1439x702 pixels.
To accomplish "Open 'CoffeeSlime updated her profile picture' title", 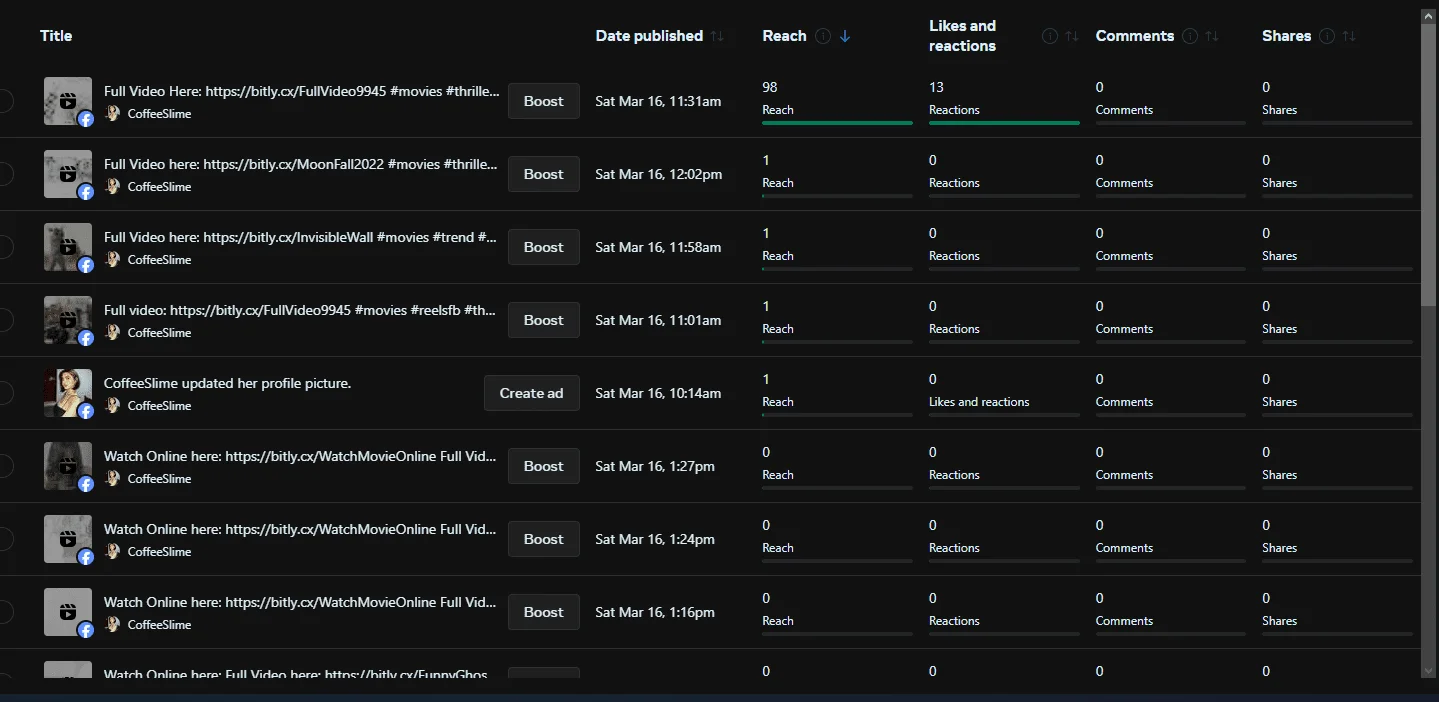I will coord(228,383).
